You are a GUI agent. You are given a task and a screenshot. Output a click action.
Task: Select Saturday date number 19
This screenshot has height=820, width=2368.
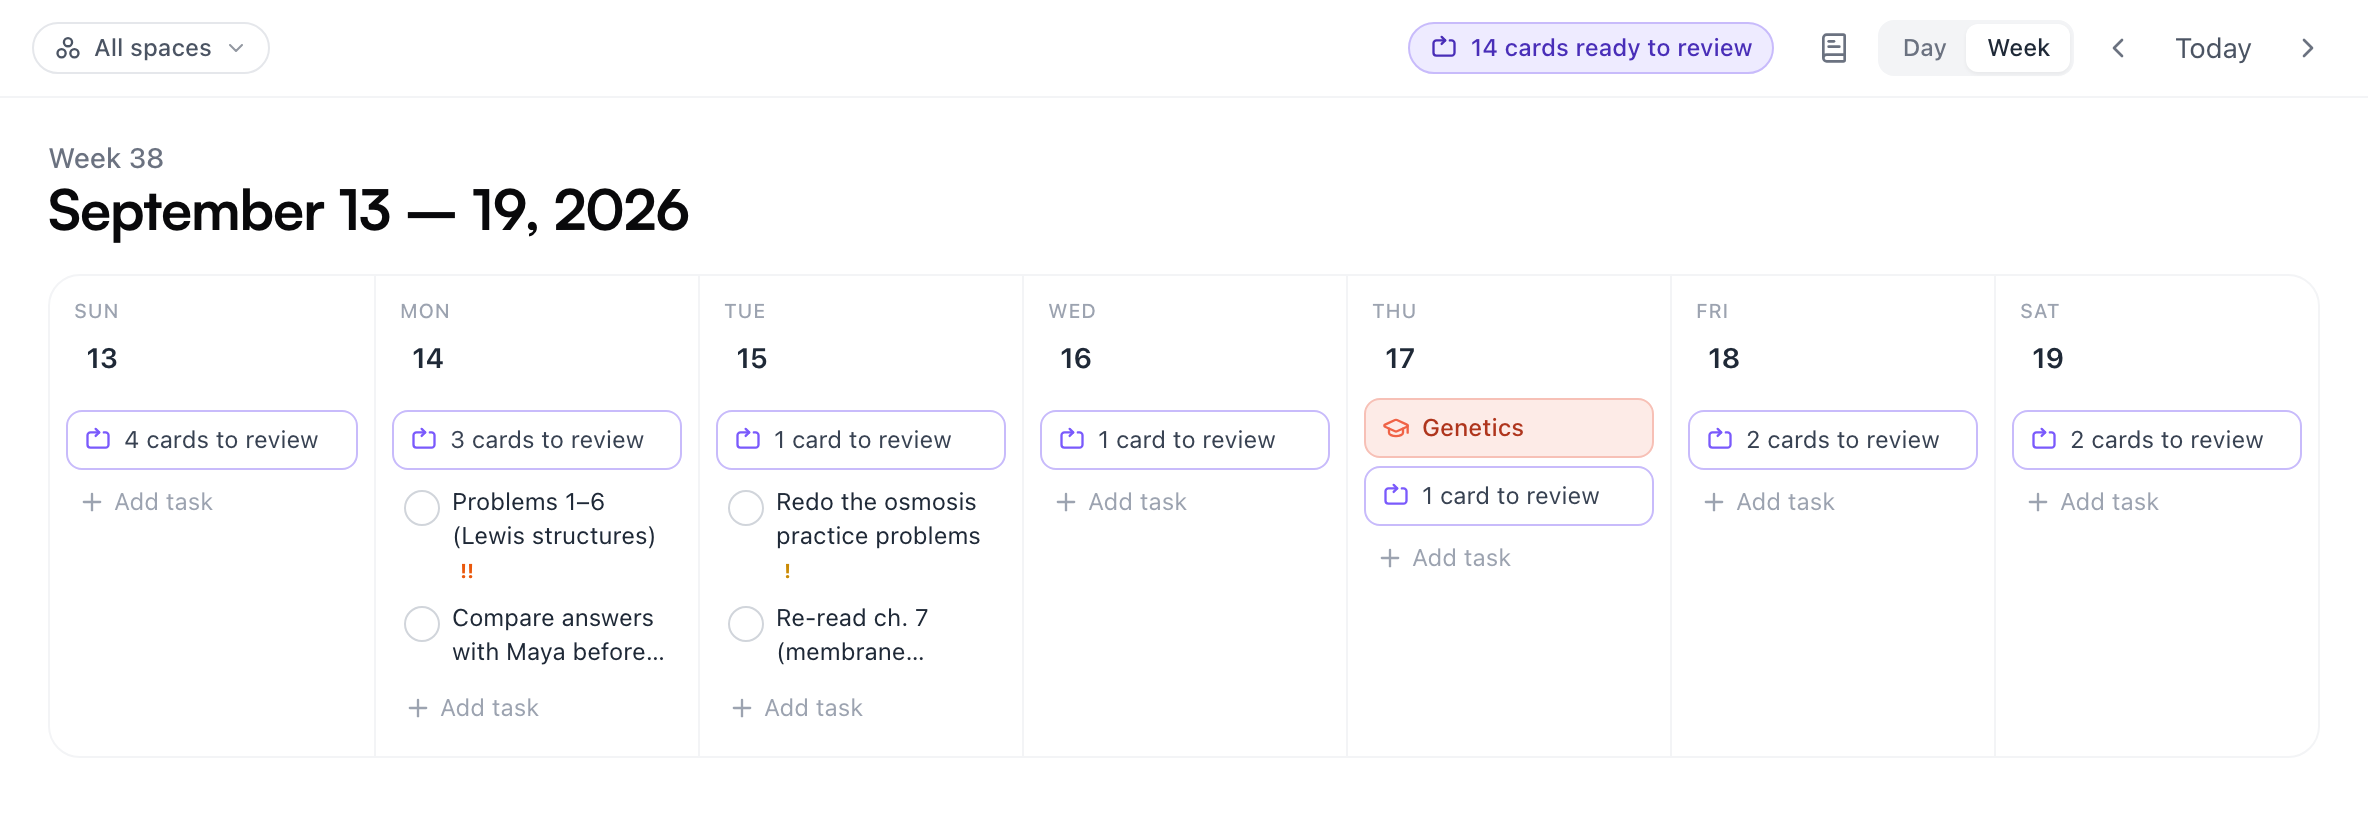[2048, 358]
